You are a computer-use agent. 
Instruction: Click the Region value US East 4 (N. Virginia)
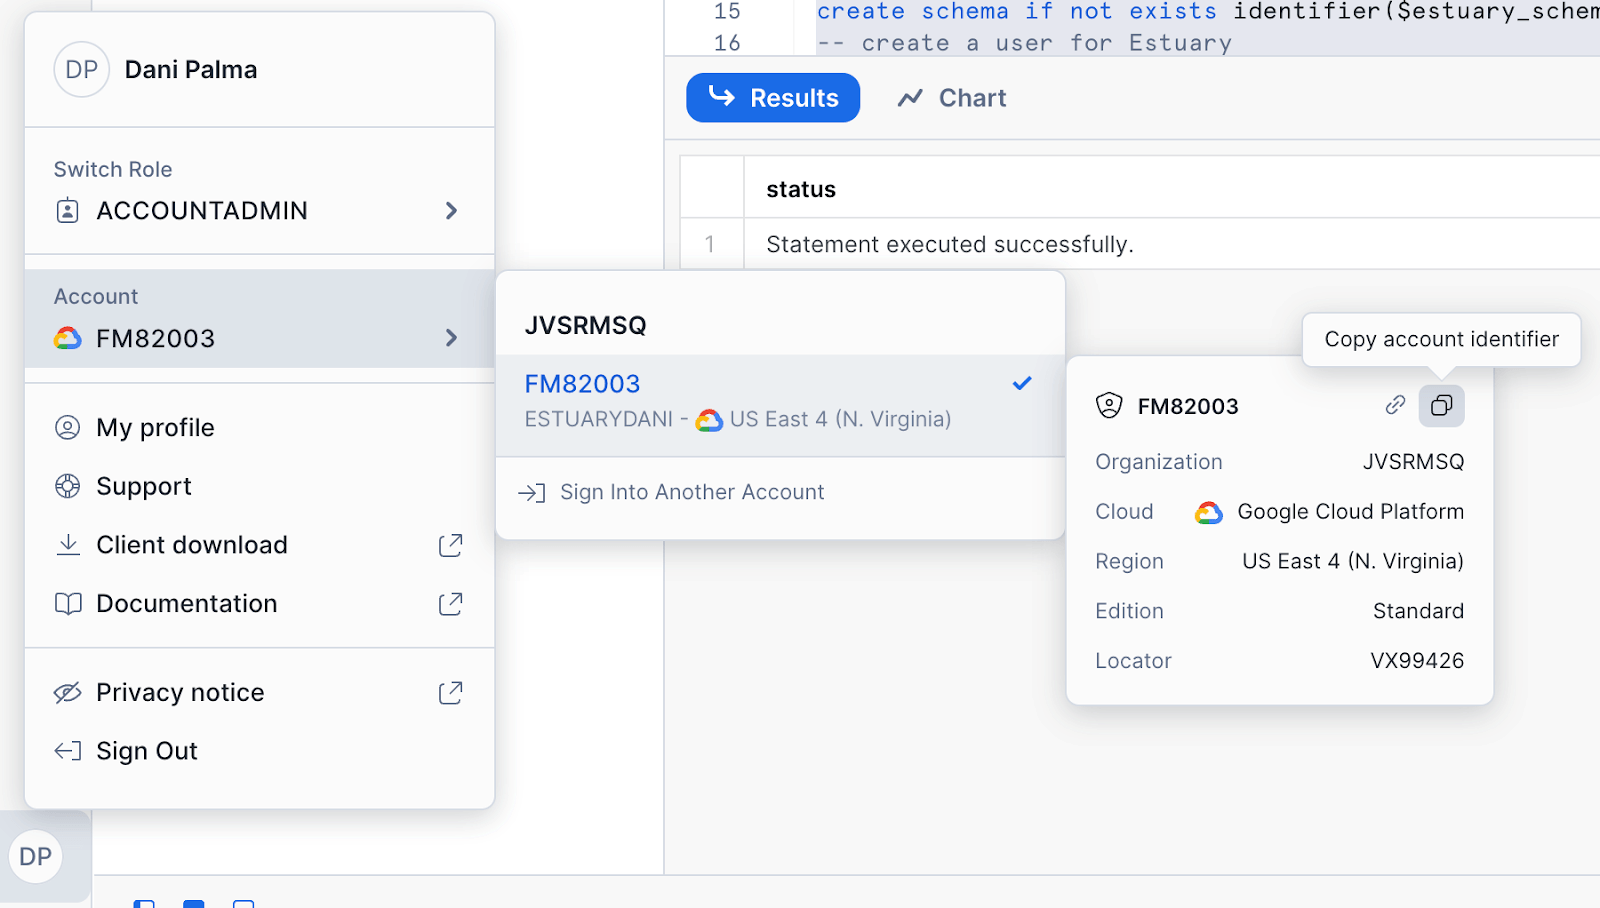[x=1353, y=561]
